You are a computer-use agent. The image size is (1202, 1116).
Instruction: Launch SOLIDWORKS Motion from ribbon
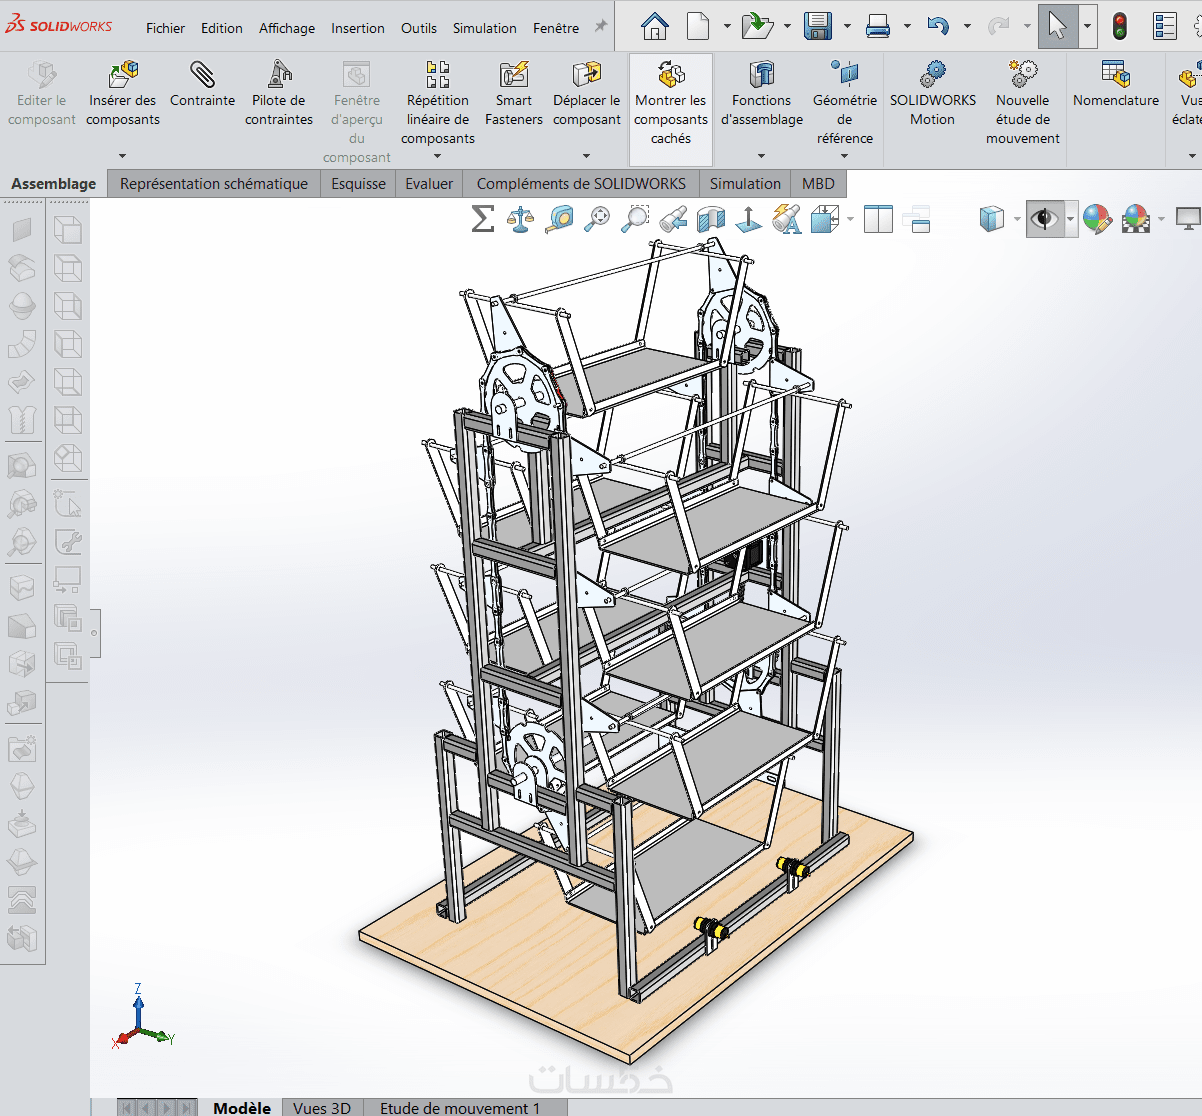(932, 75)
